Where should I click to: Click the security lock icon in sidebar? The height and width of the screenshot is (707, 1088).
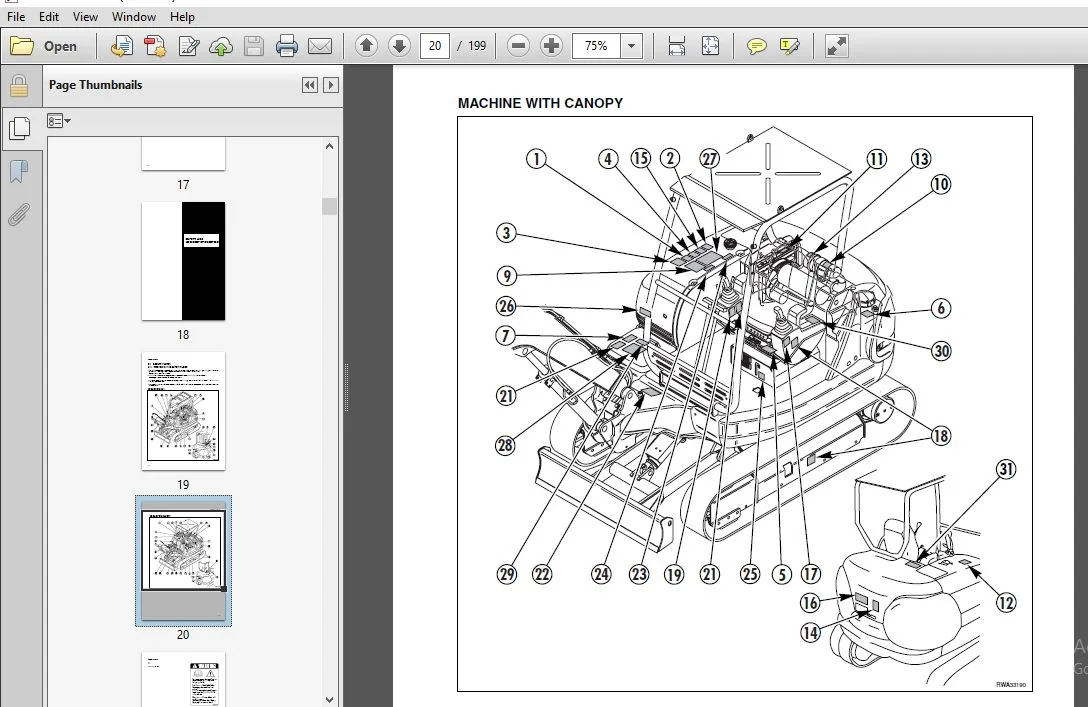point(19,86)
